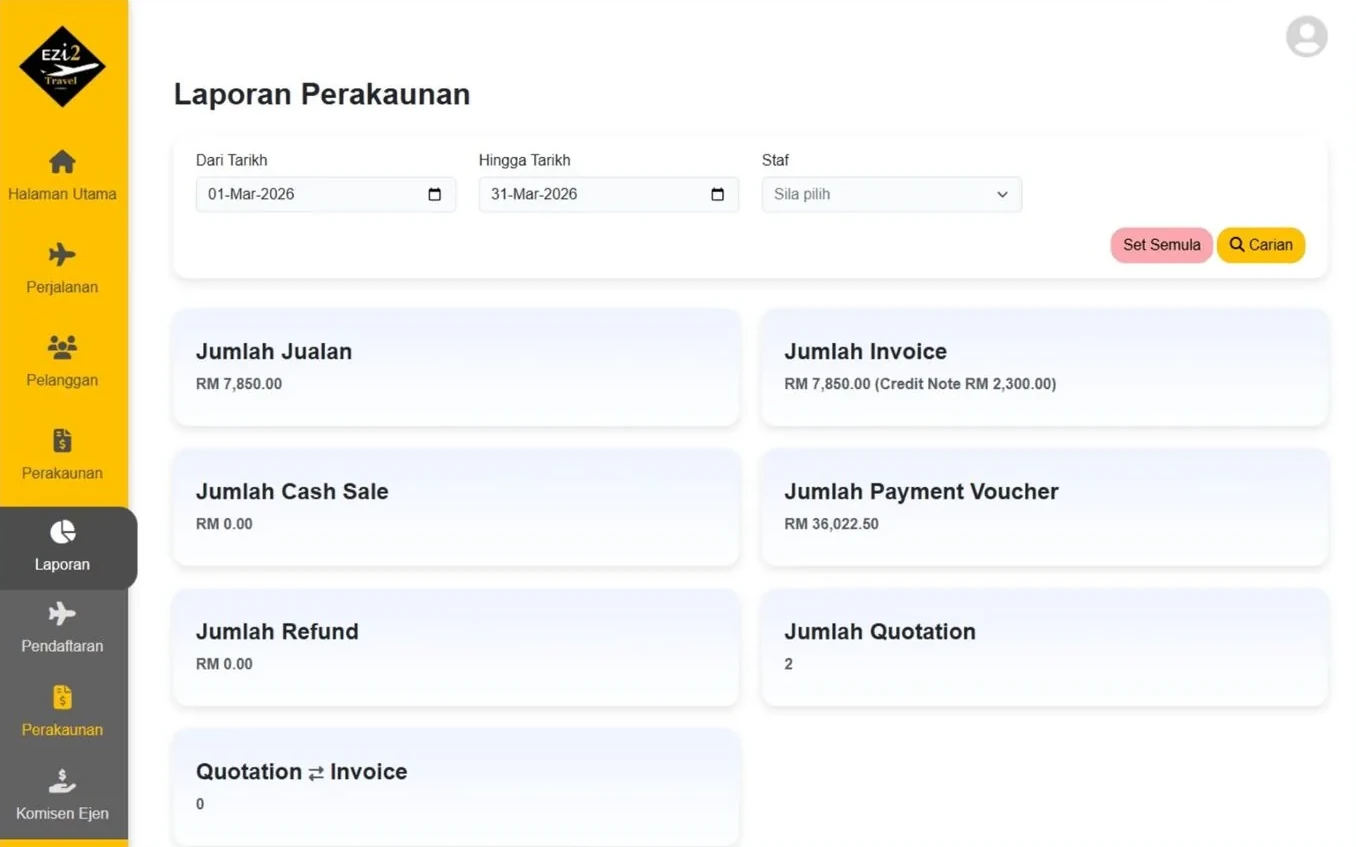Open the Perakaunan menu directly below Pelanggan

pyautogui.click(x=62, y=454)
